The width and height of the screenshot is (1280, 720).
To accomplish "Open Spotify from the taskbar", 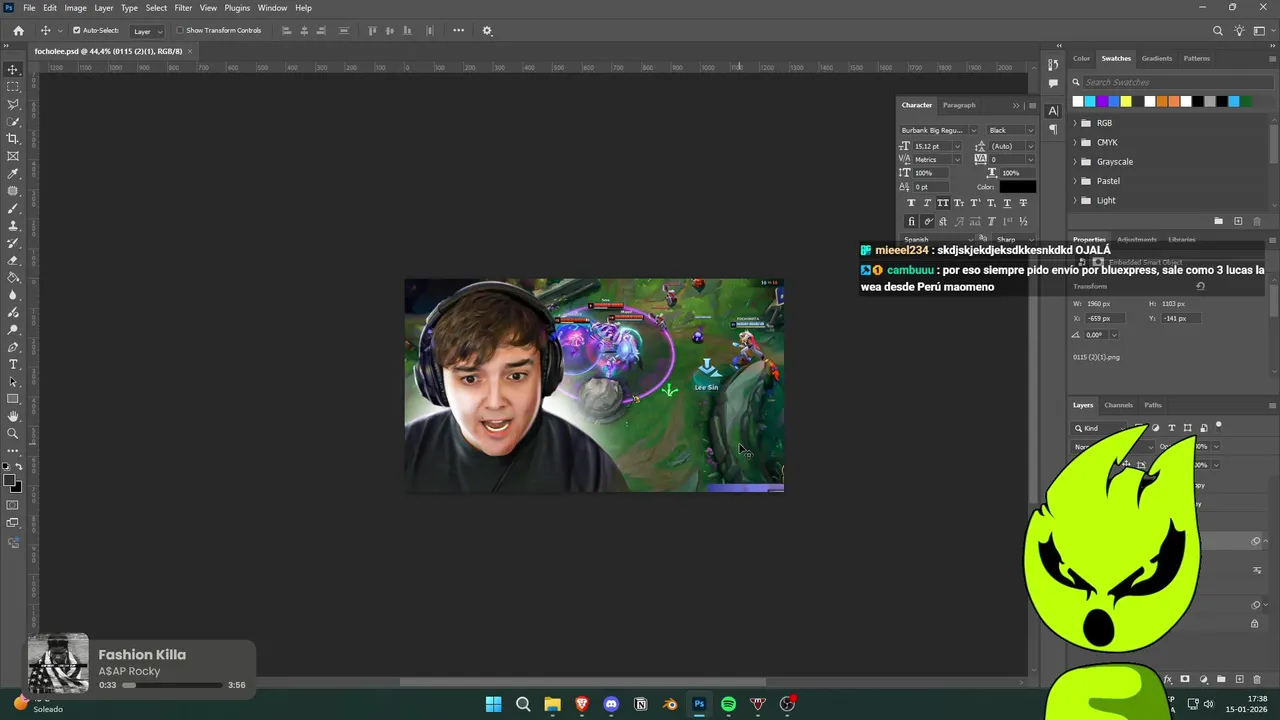I will point(728,704).
